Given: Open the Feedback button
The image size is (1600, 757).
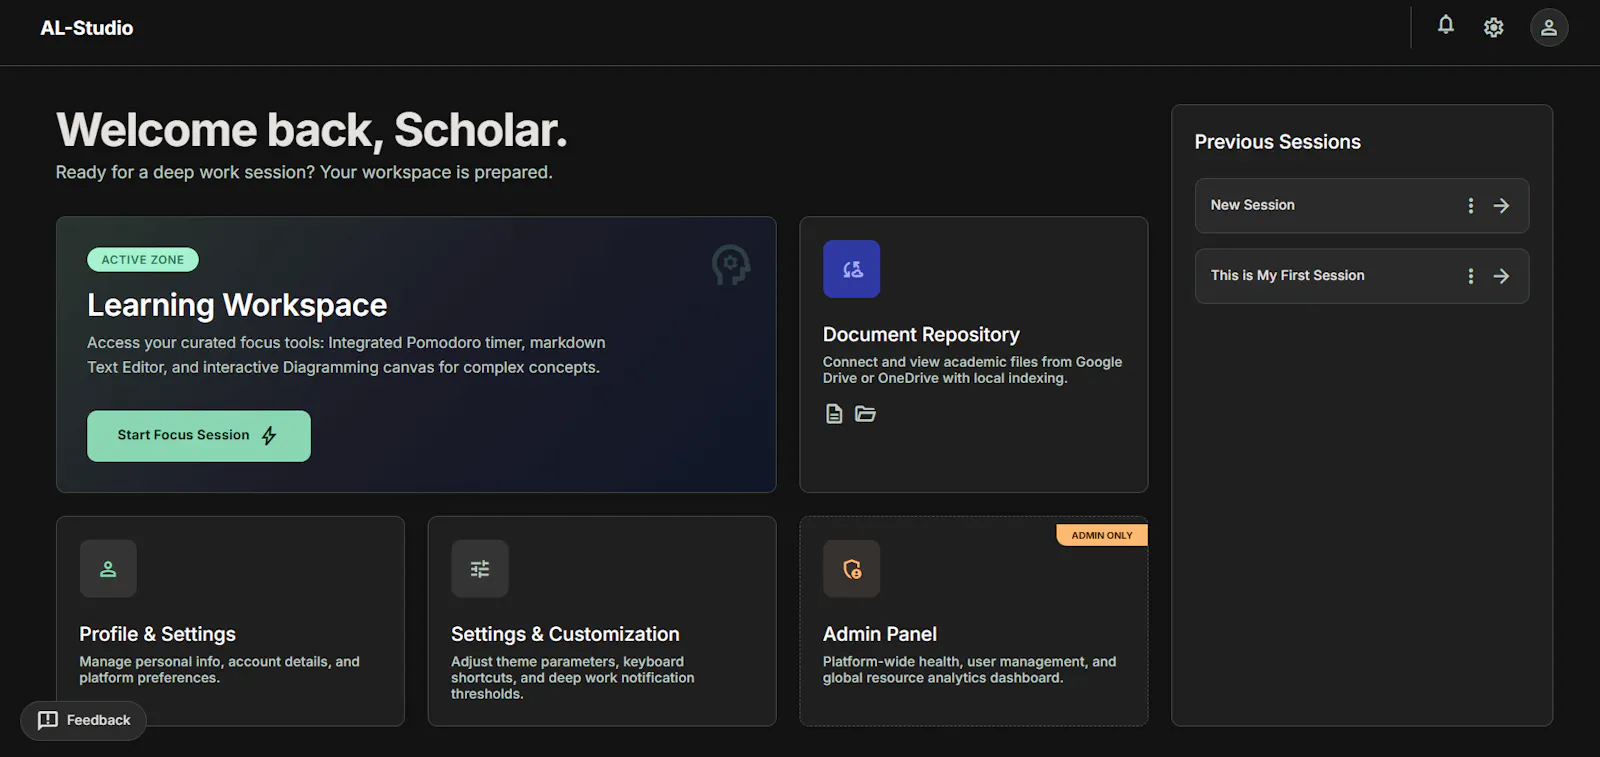Looking at the screenshot, I should (x=83, y=721).
